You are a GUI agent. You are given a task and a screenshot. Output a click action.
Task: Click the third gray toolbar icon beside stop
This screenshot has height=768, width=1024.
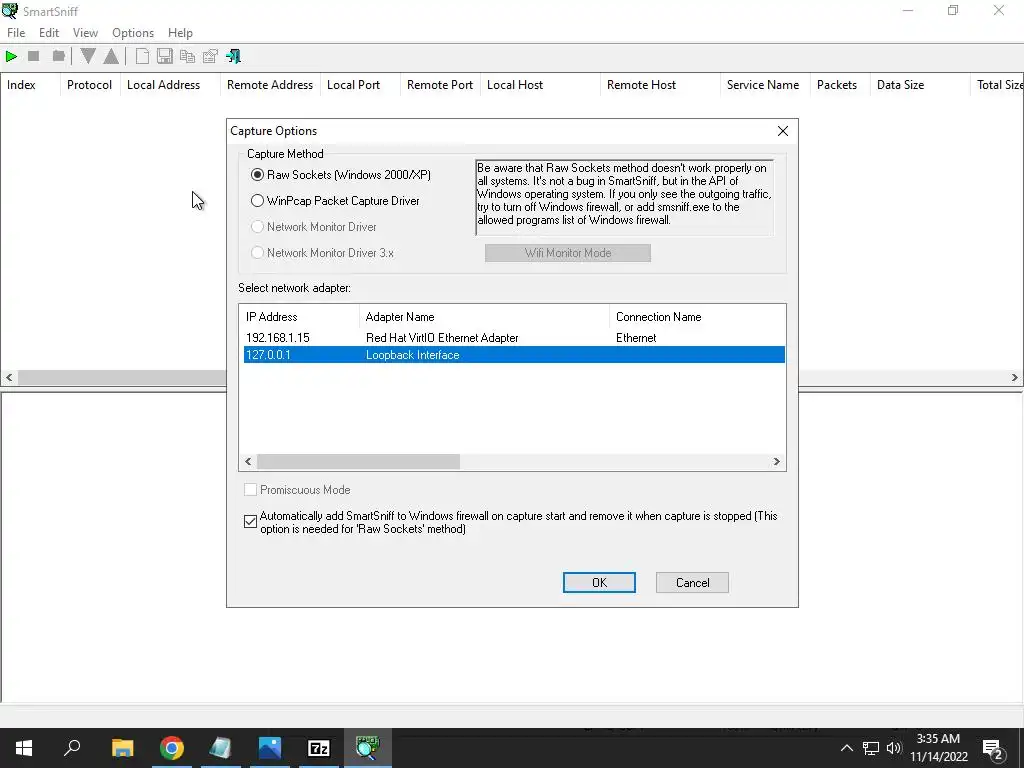coord(58,57)
